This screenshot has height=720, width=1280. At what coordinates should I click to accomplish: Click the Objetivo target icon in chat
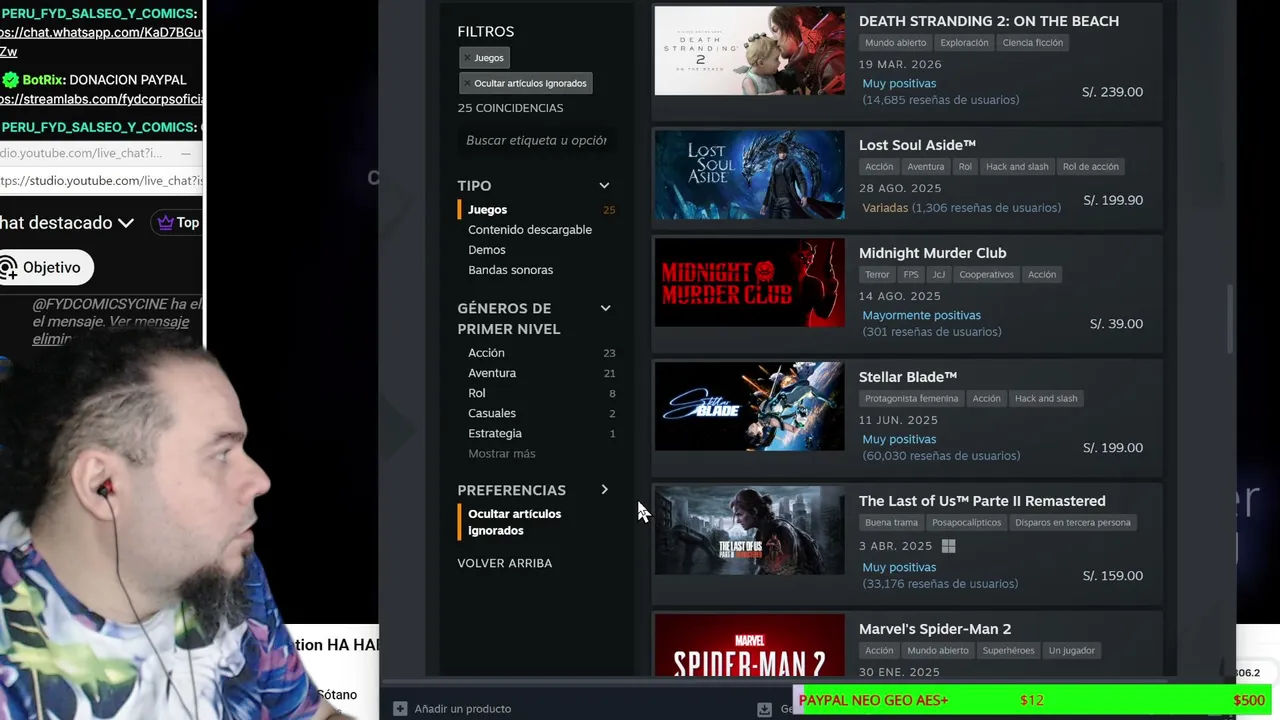click(8, 267)
